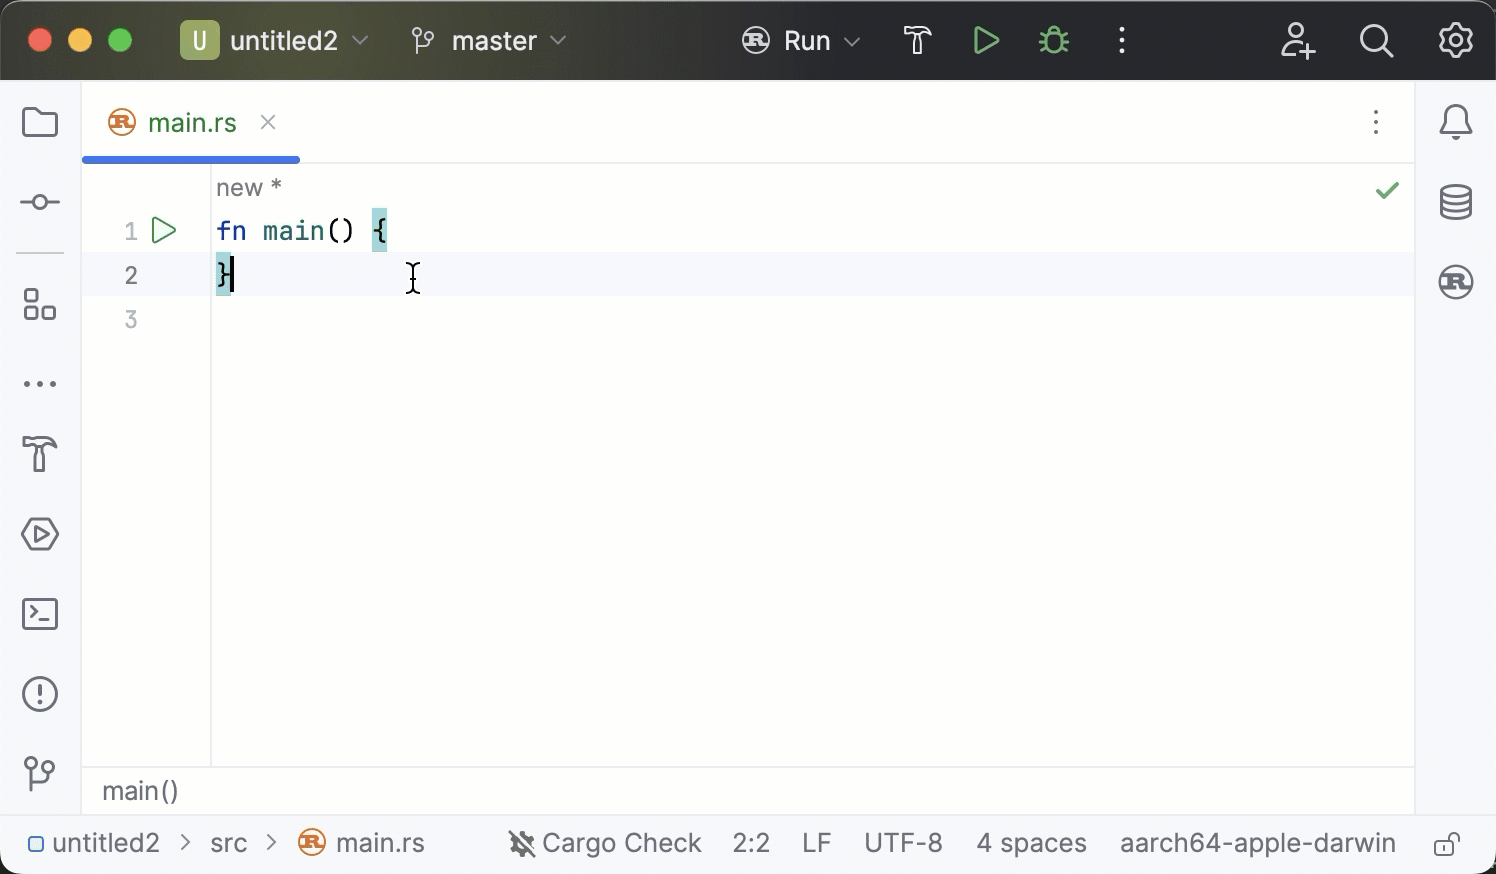Change the LF line separator

point(817,843)
